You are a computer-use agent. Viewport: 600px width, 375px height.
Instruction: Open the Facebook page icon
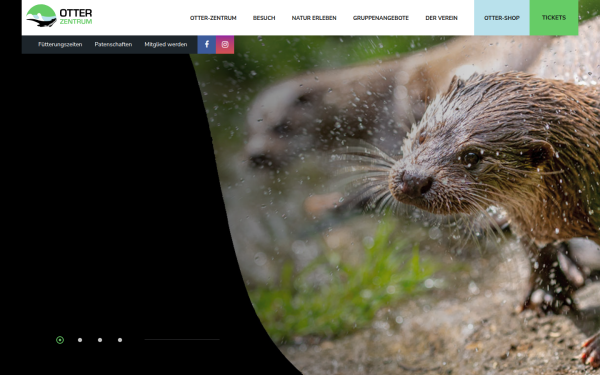click(x=207, y=44)
